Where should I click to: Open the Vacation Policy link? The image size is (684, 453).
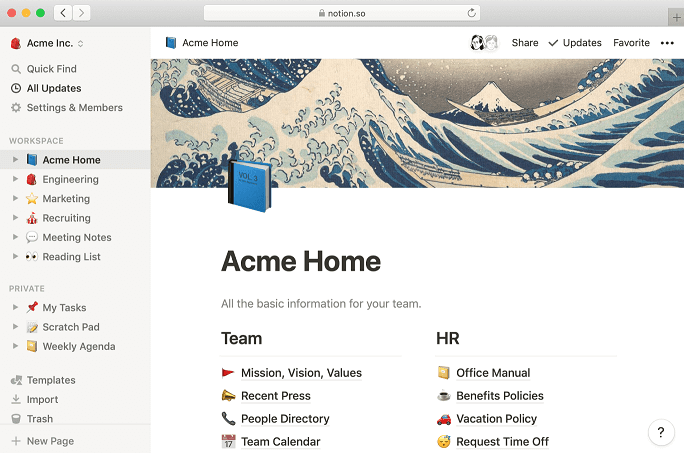pos(496,419)
